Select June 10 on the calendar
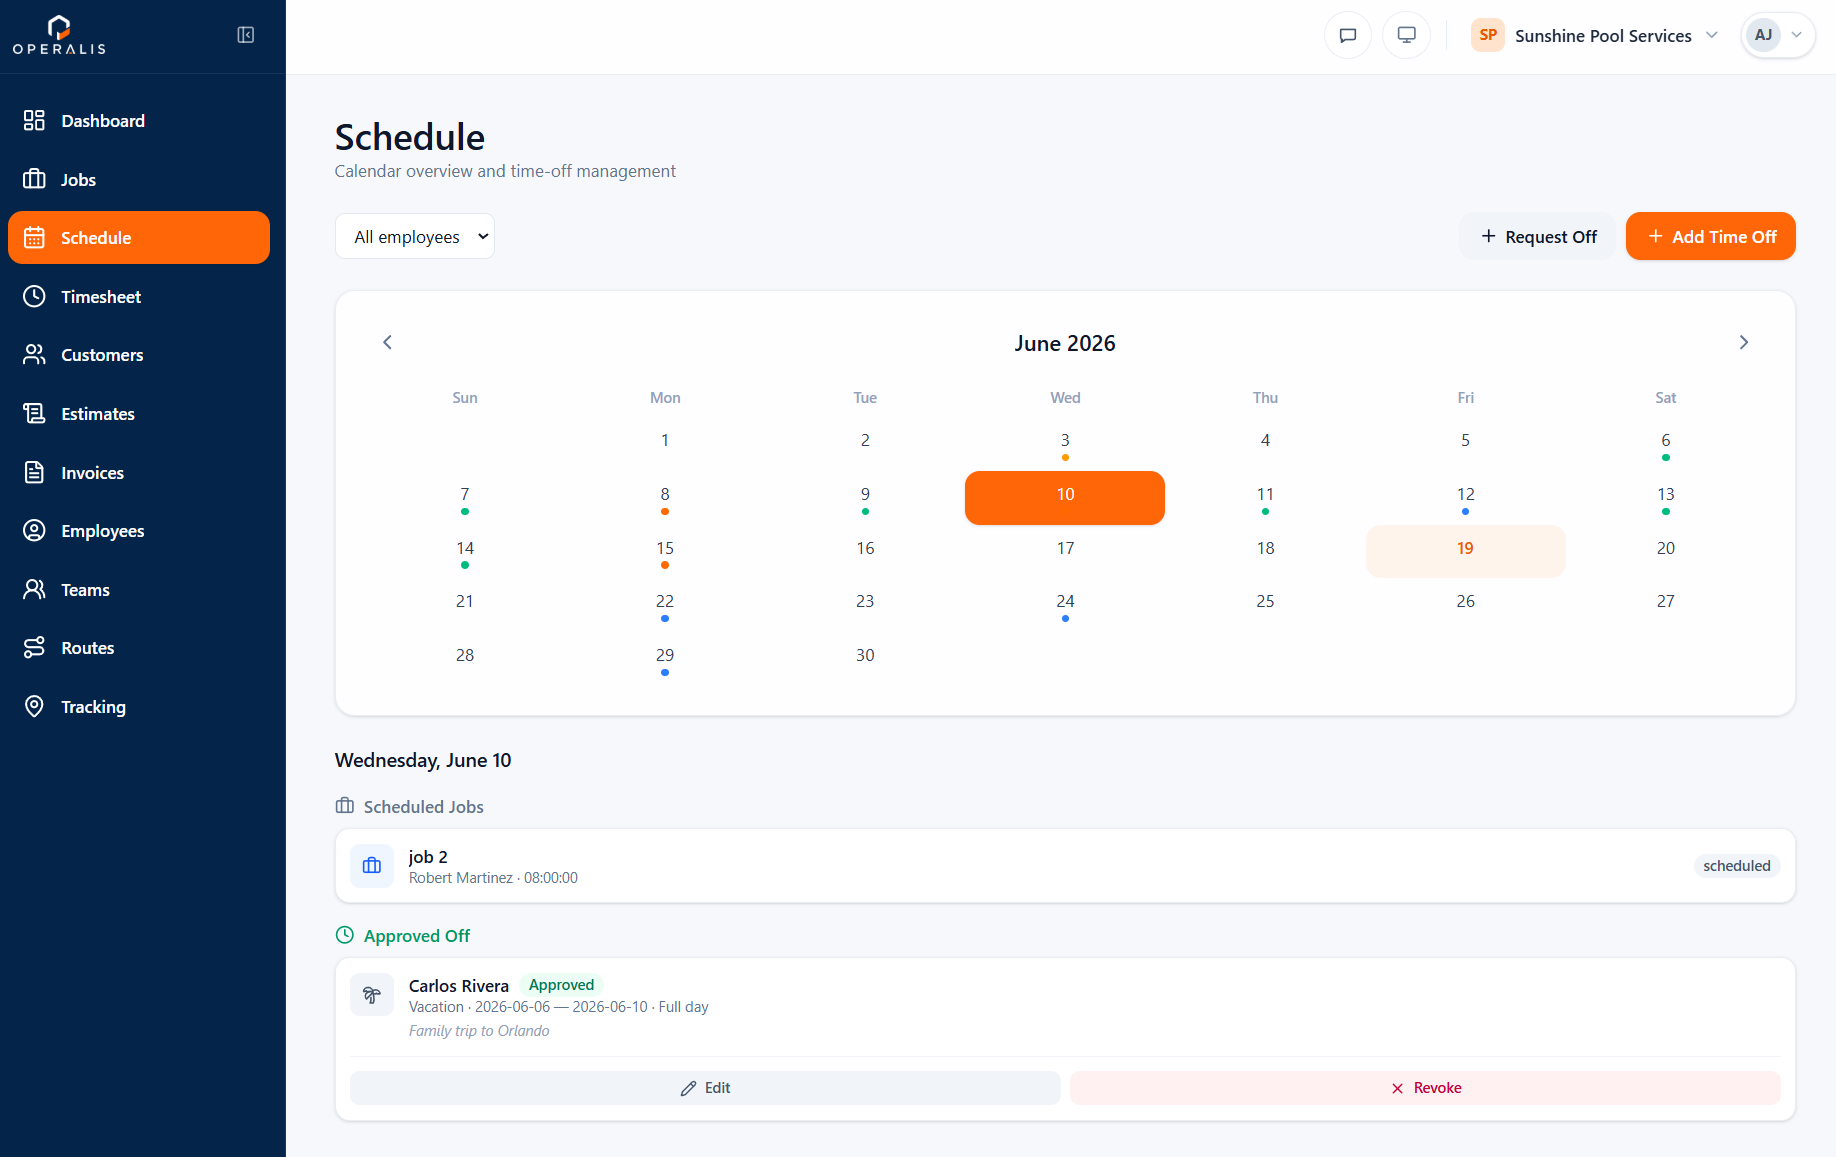Screen dimensions: 1836x1157 point(1065,498)
